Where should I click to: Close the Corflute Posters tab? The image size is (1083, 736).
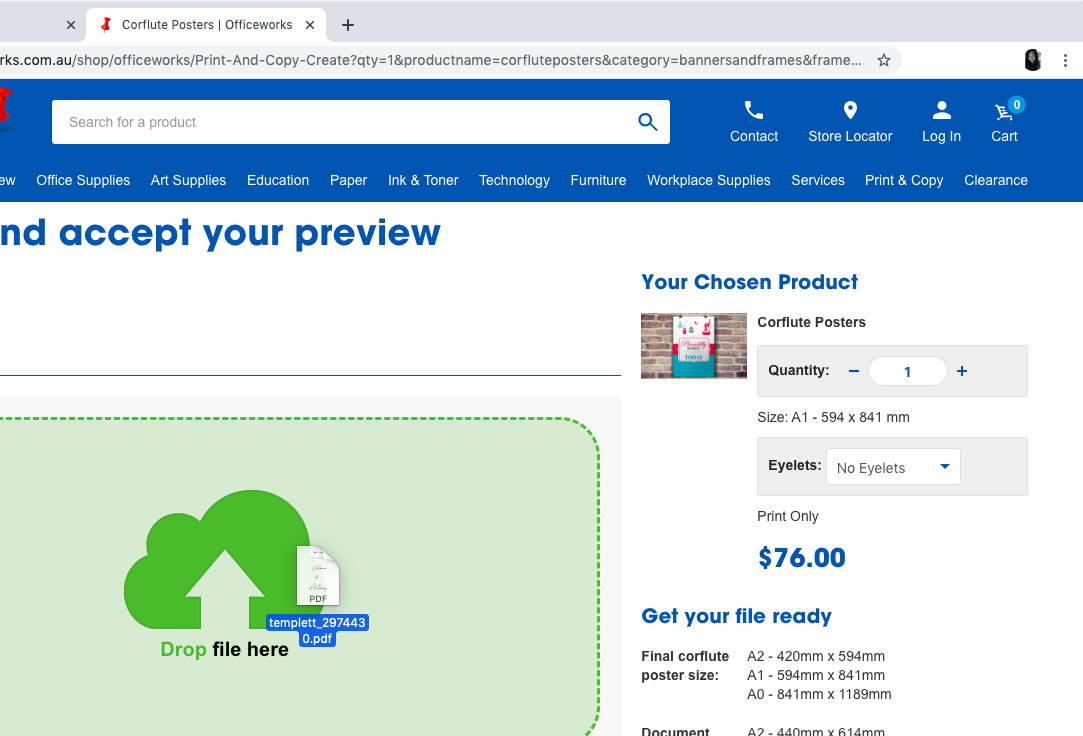coord(310,25)
